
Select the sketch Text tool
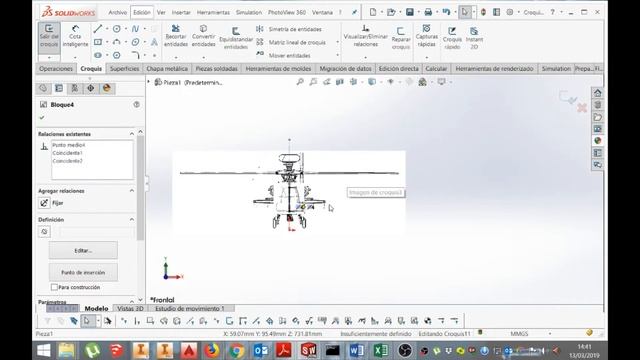(154, 42)
